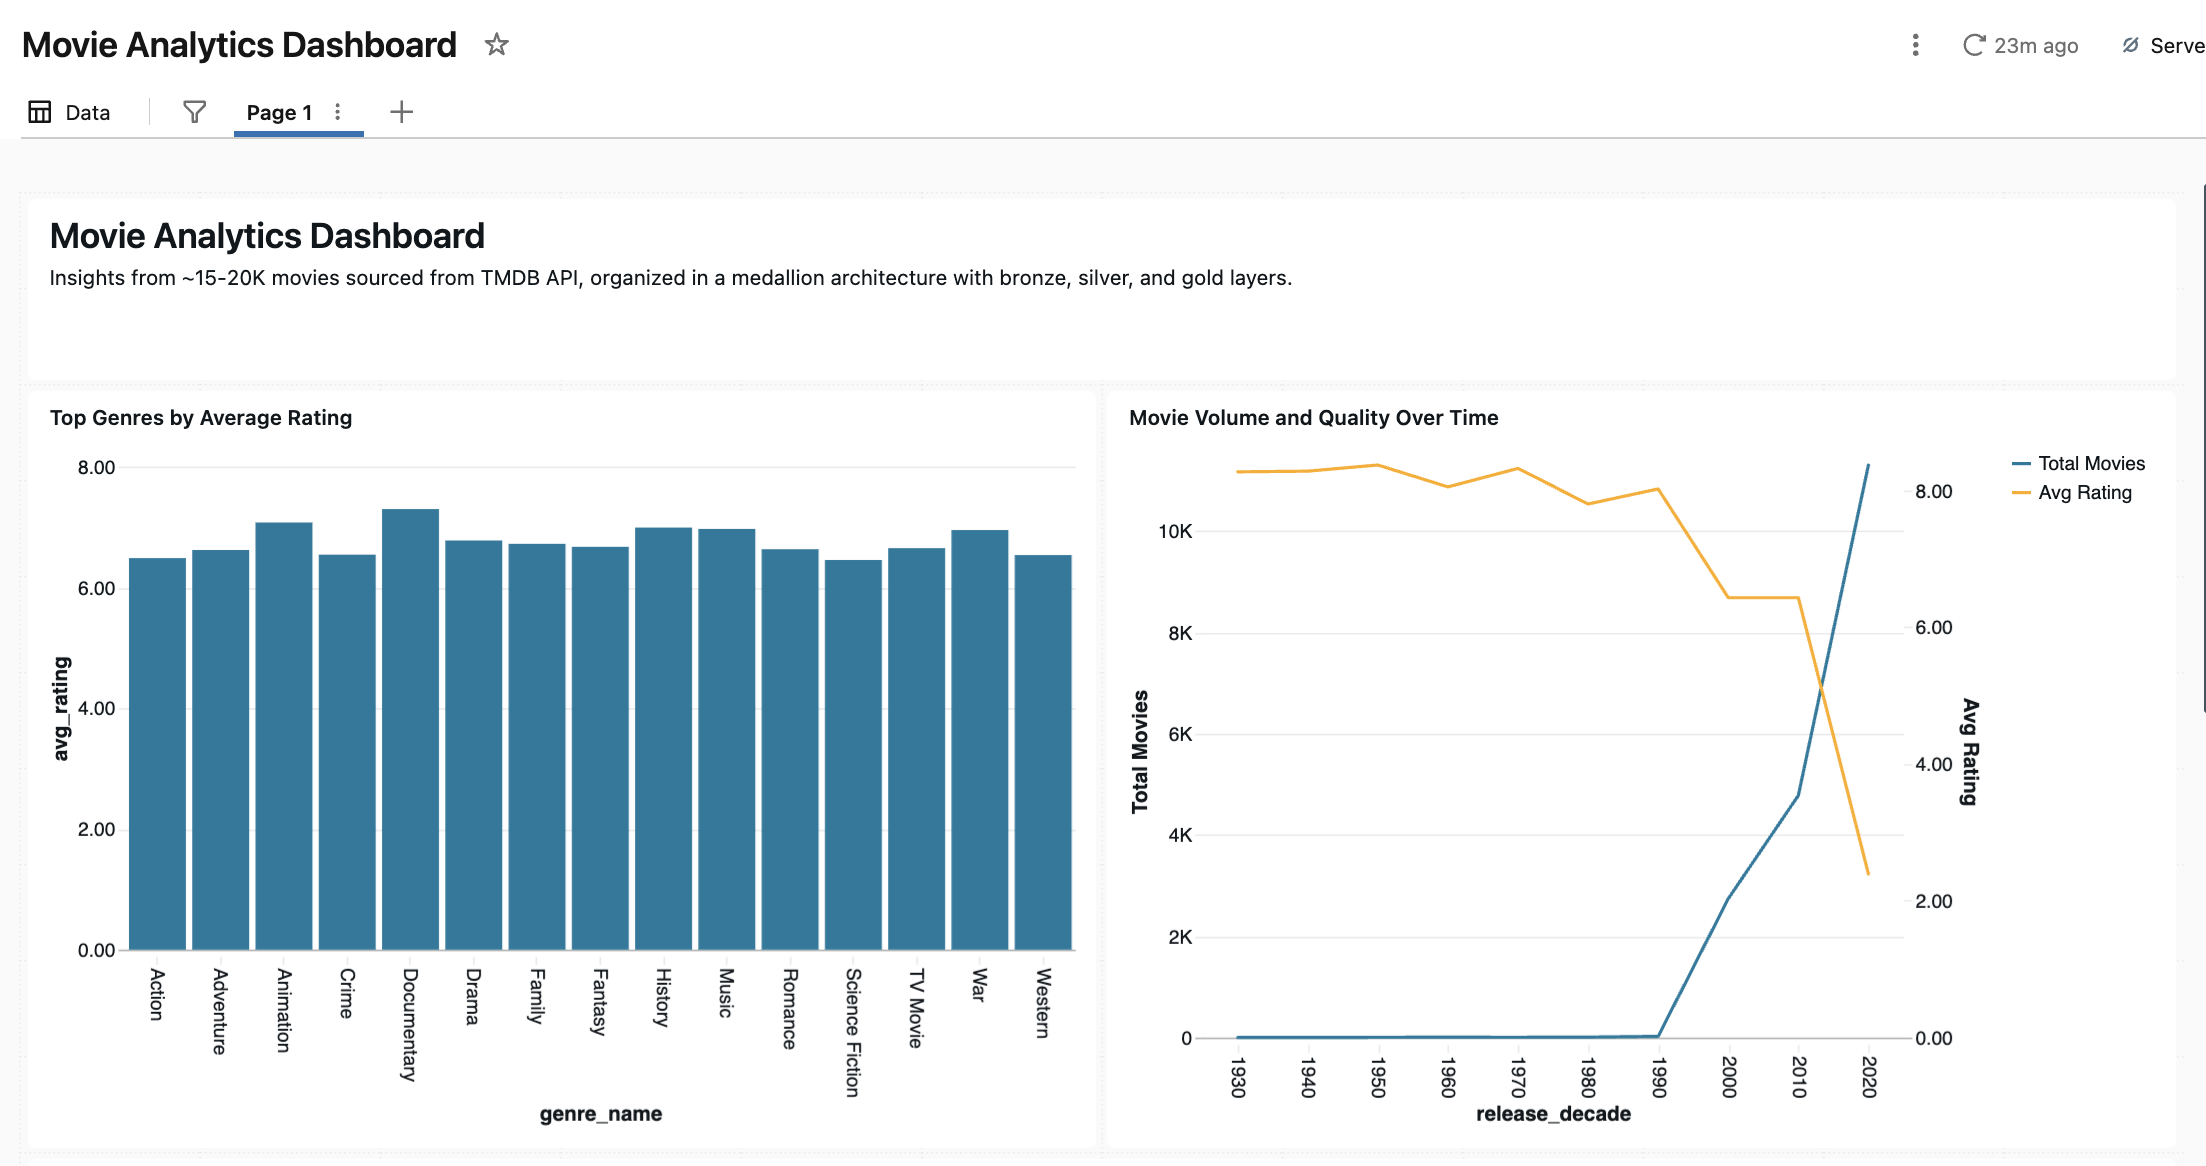
Task: Open Page 1 options kebab menu
Action: (x=338, y=112)
